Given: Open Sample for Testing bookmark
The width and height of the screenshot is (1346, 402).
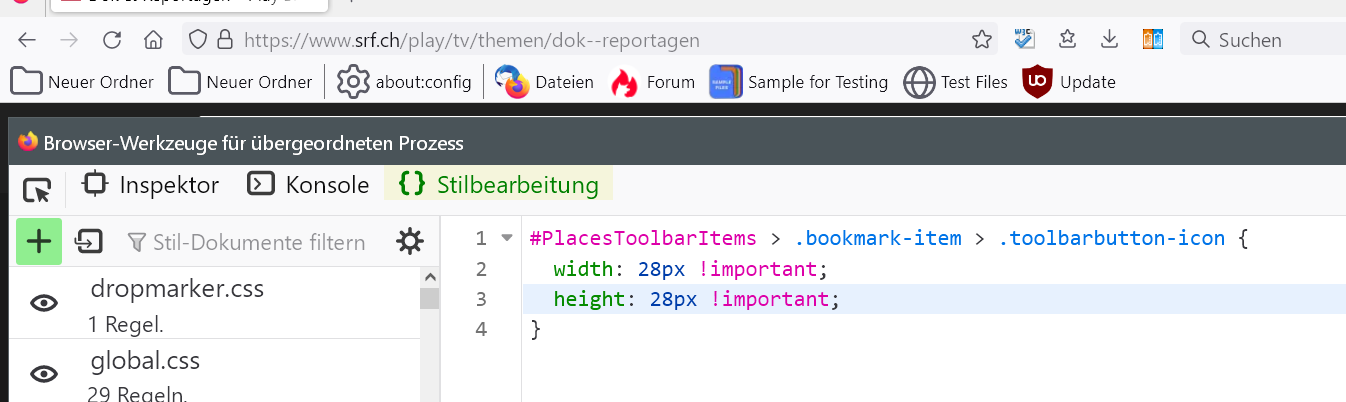Looking at the screenshot, I should (799, 82).
